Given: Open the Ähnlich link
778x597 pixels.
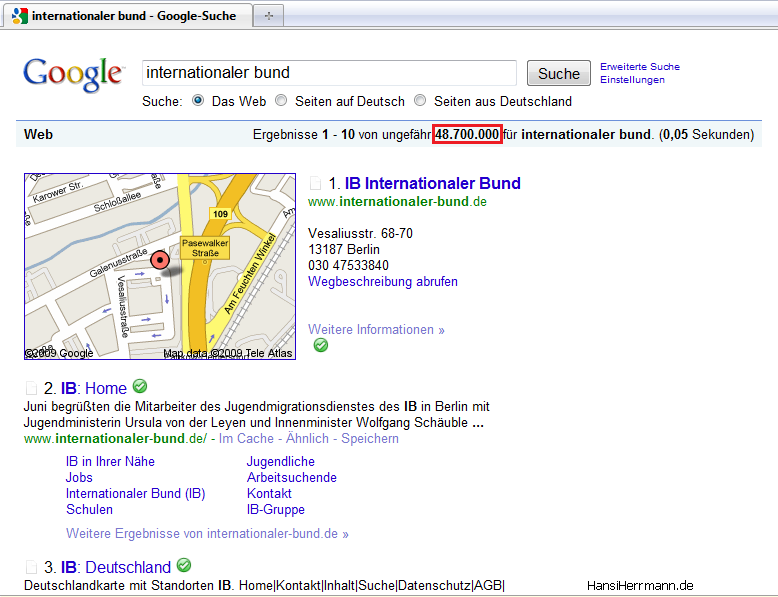Looking at the screenshot, I should 307,439.
